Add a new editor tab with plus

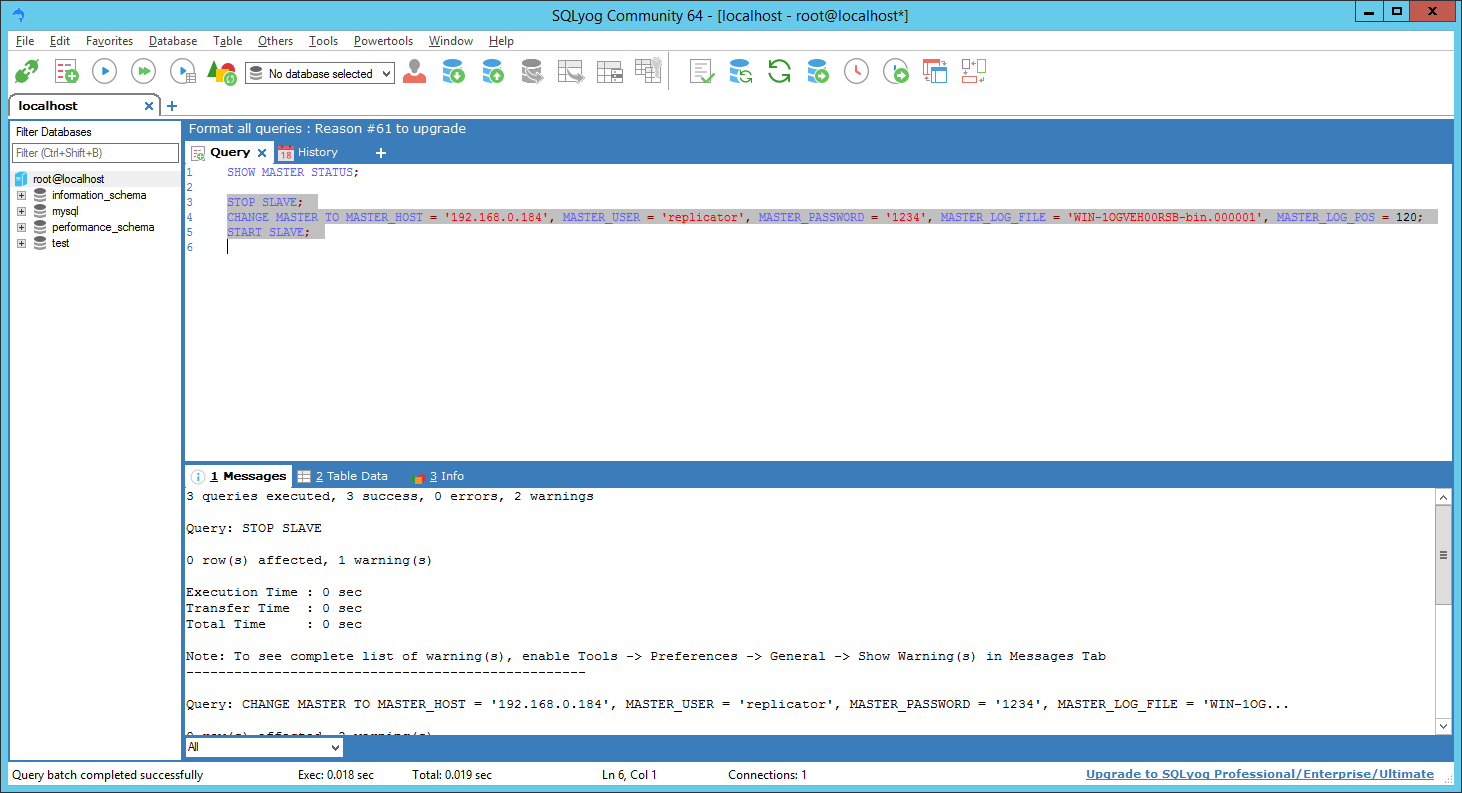380,153
